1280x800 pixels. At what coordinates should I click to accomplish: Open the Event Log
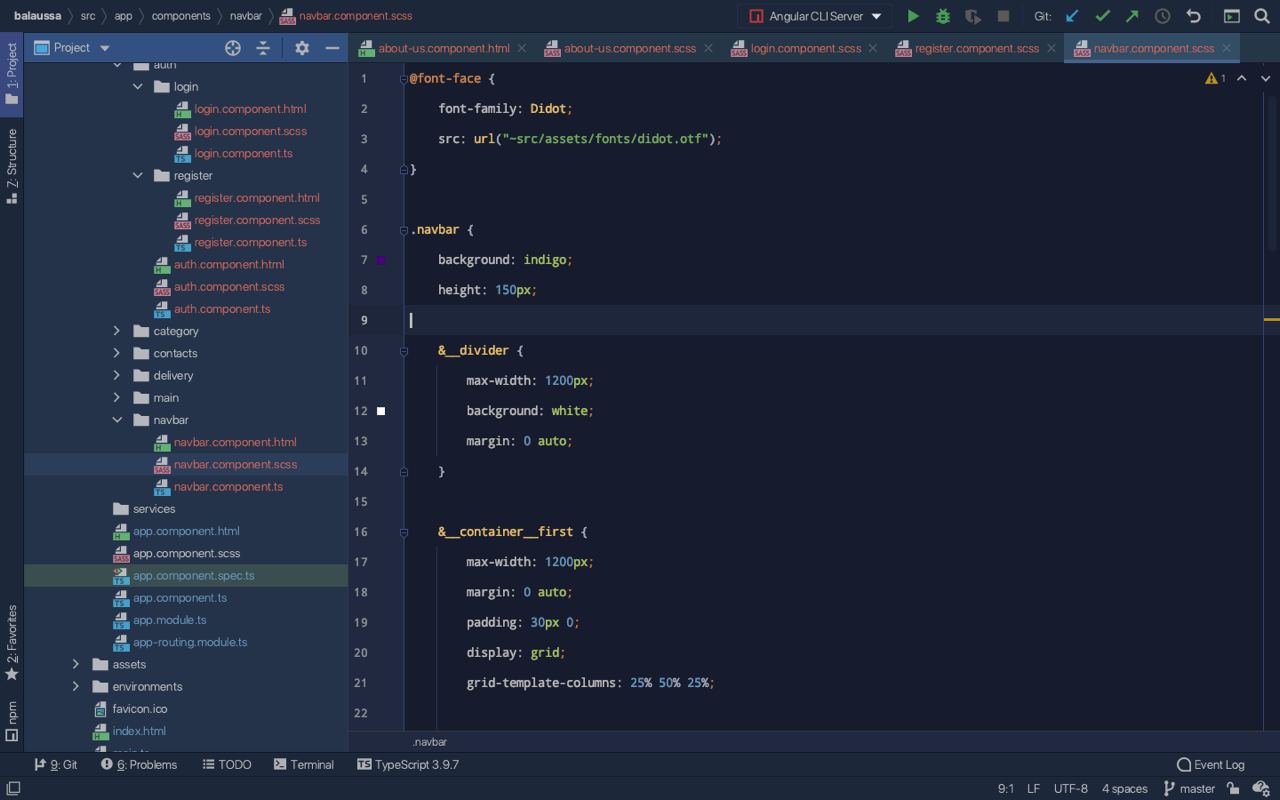1211,765
